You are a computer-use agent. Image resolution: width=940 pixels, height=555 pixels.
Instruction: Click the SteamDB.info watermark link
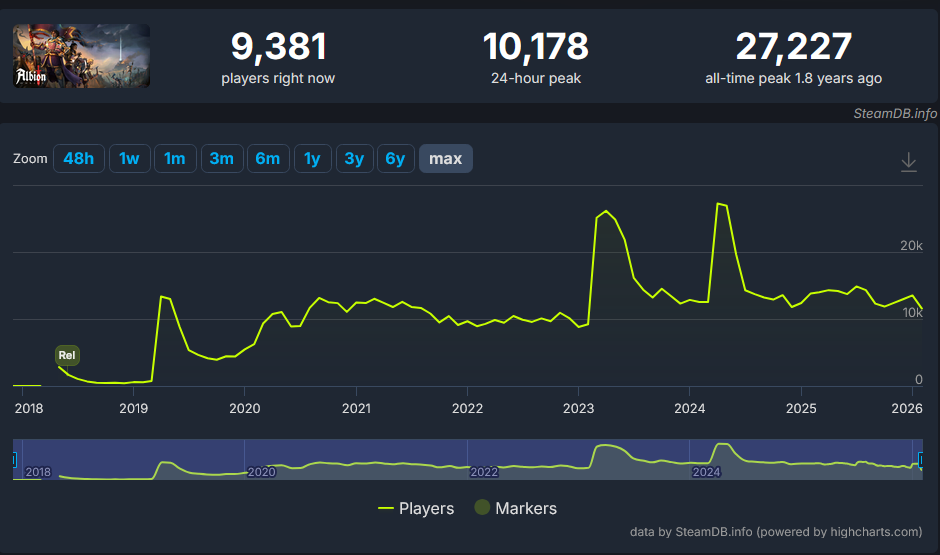coord(895,113)
